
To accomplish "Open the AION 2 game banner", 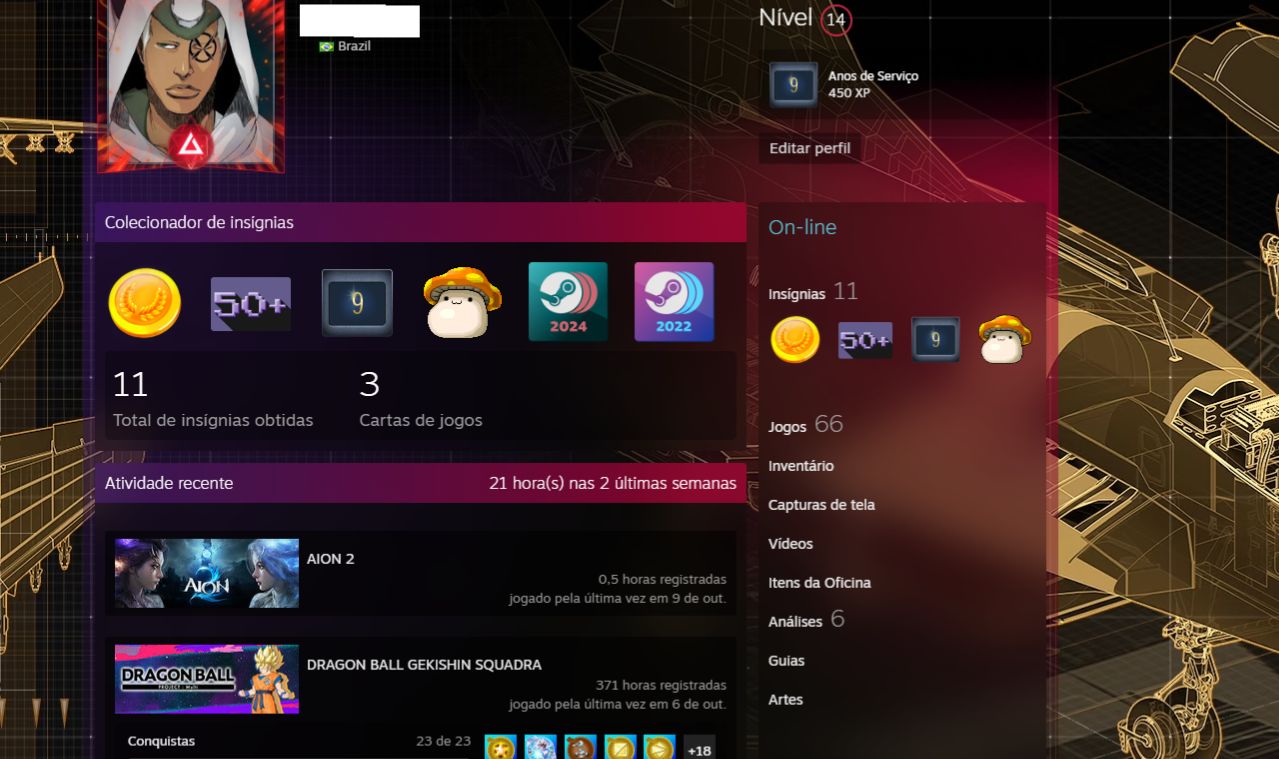I will [x=207, y=573].
